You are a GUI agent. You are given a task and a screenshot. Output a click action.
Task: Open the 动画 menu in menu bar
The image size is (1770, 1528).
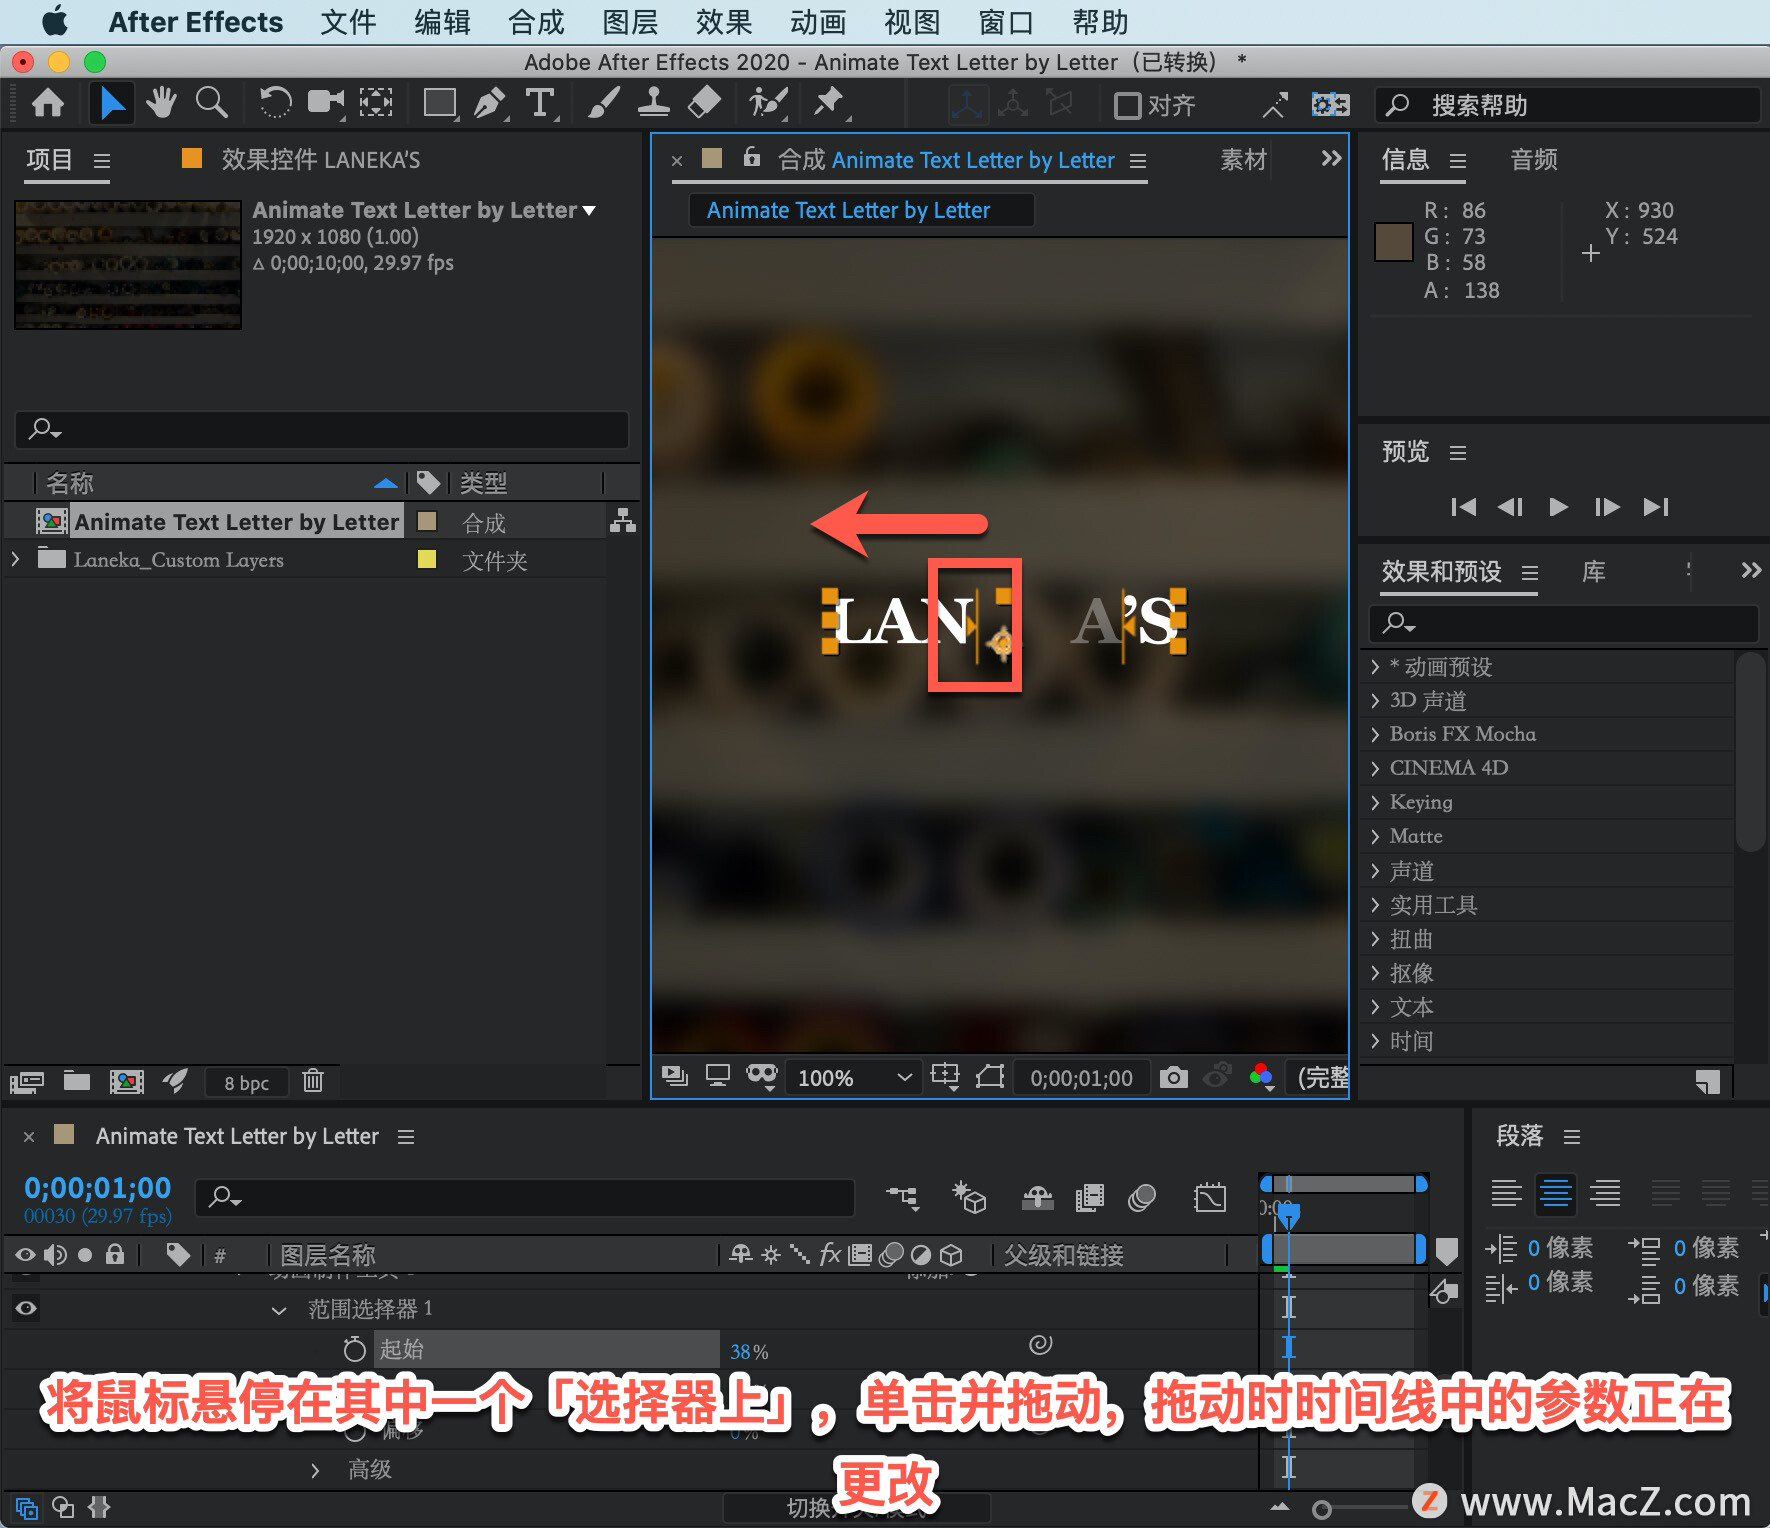point(818,22)
